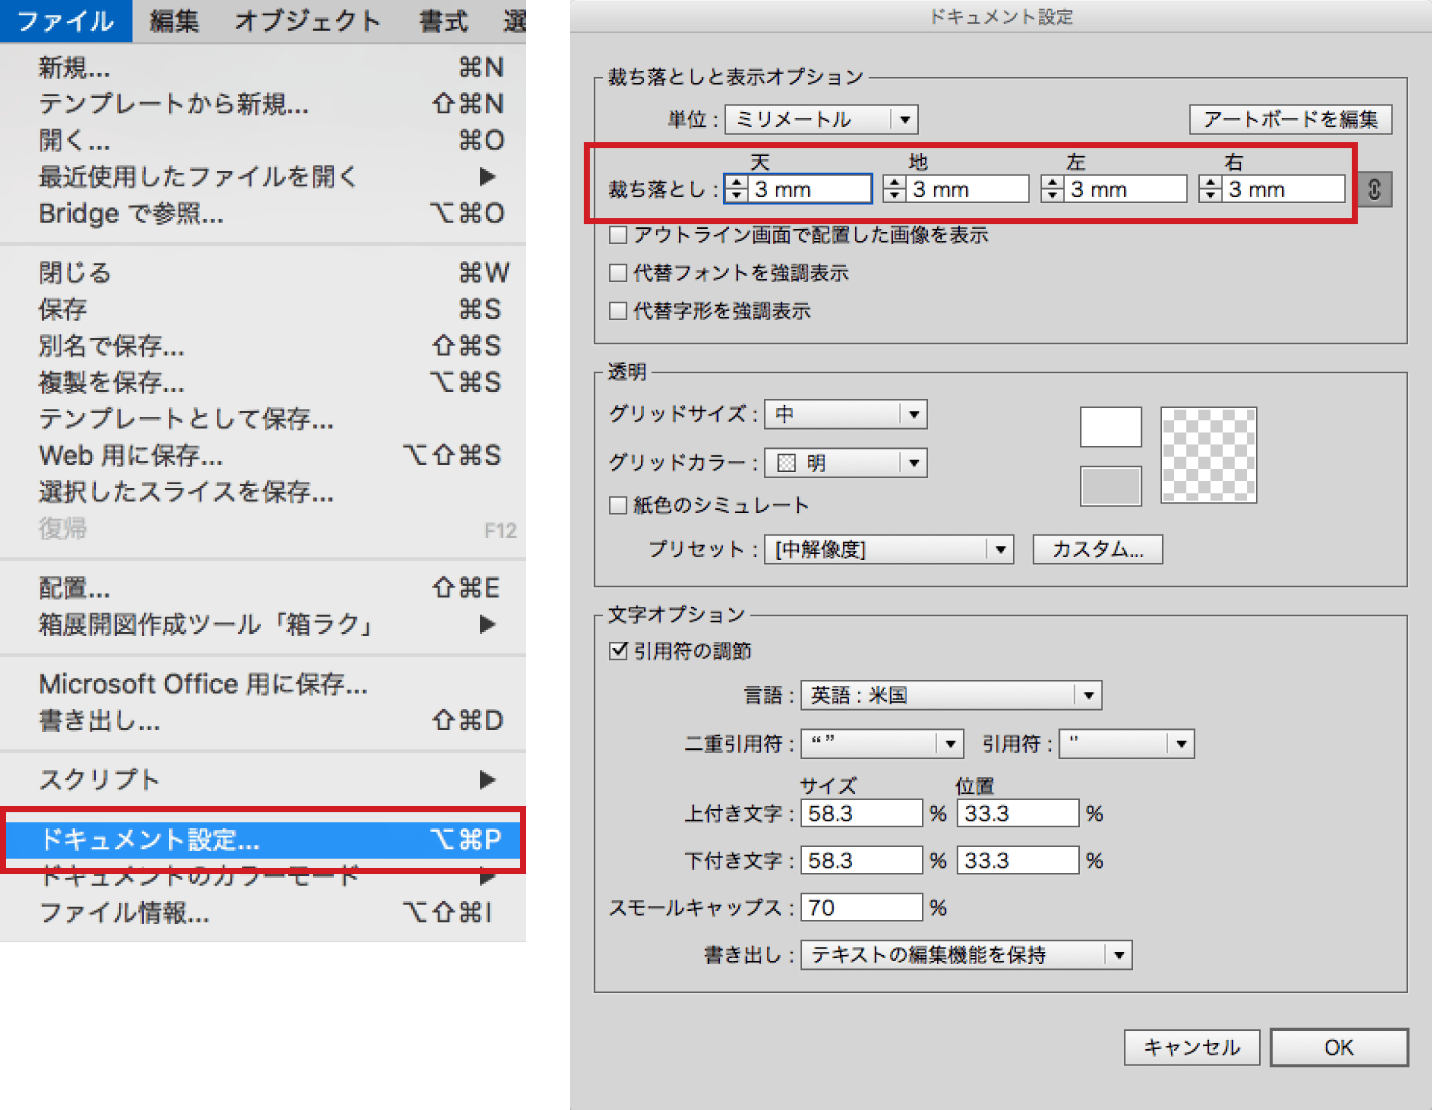1432x1110 pixels.
Task: Click the stepper arrows for bottom bleed (地)
Action: pos(895,189)
